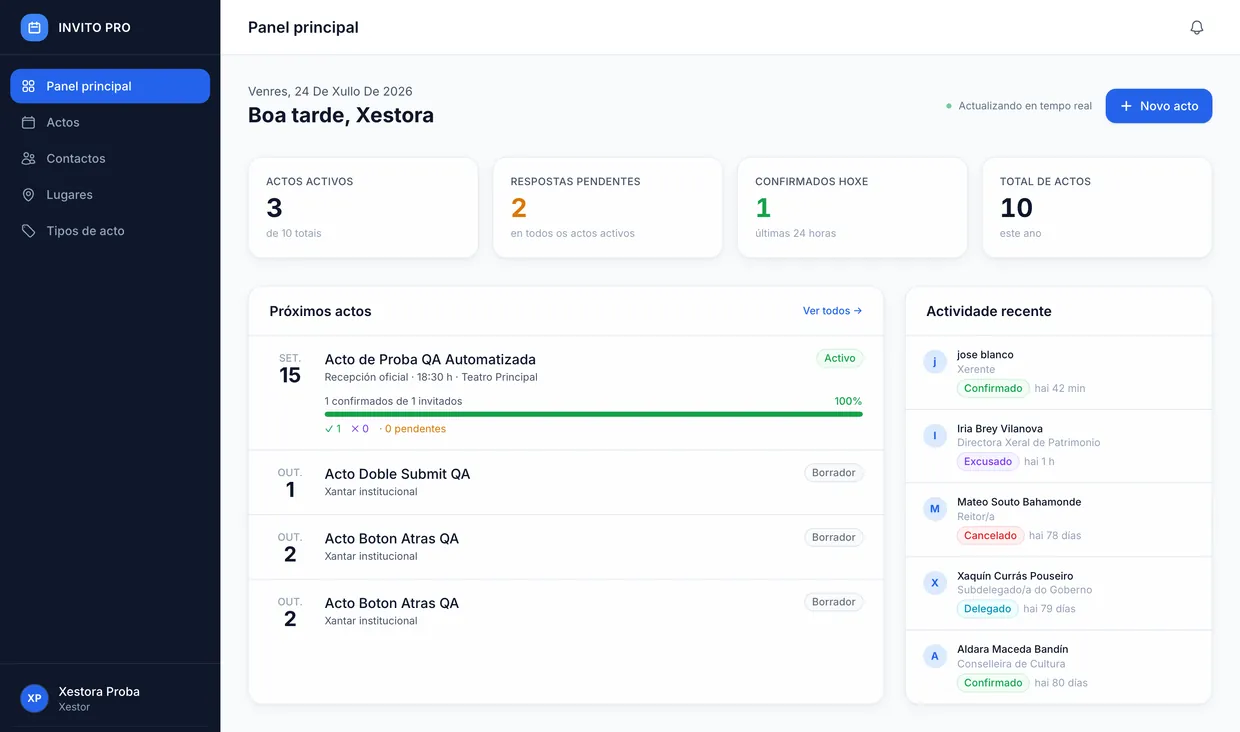Follow the Ver todos link
The image size is (1240, 732).
832,311
